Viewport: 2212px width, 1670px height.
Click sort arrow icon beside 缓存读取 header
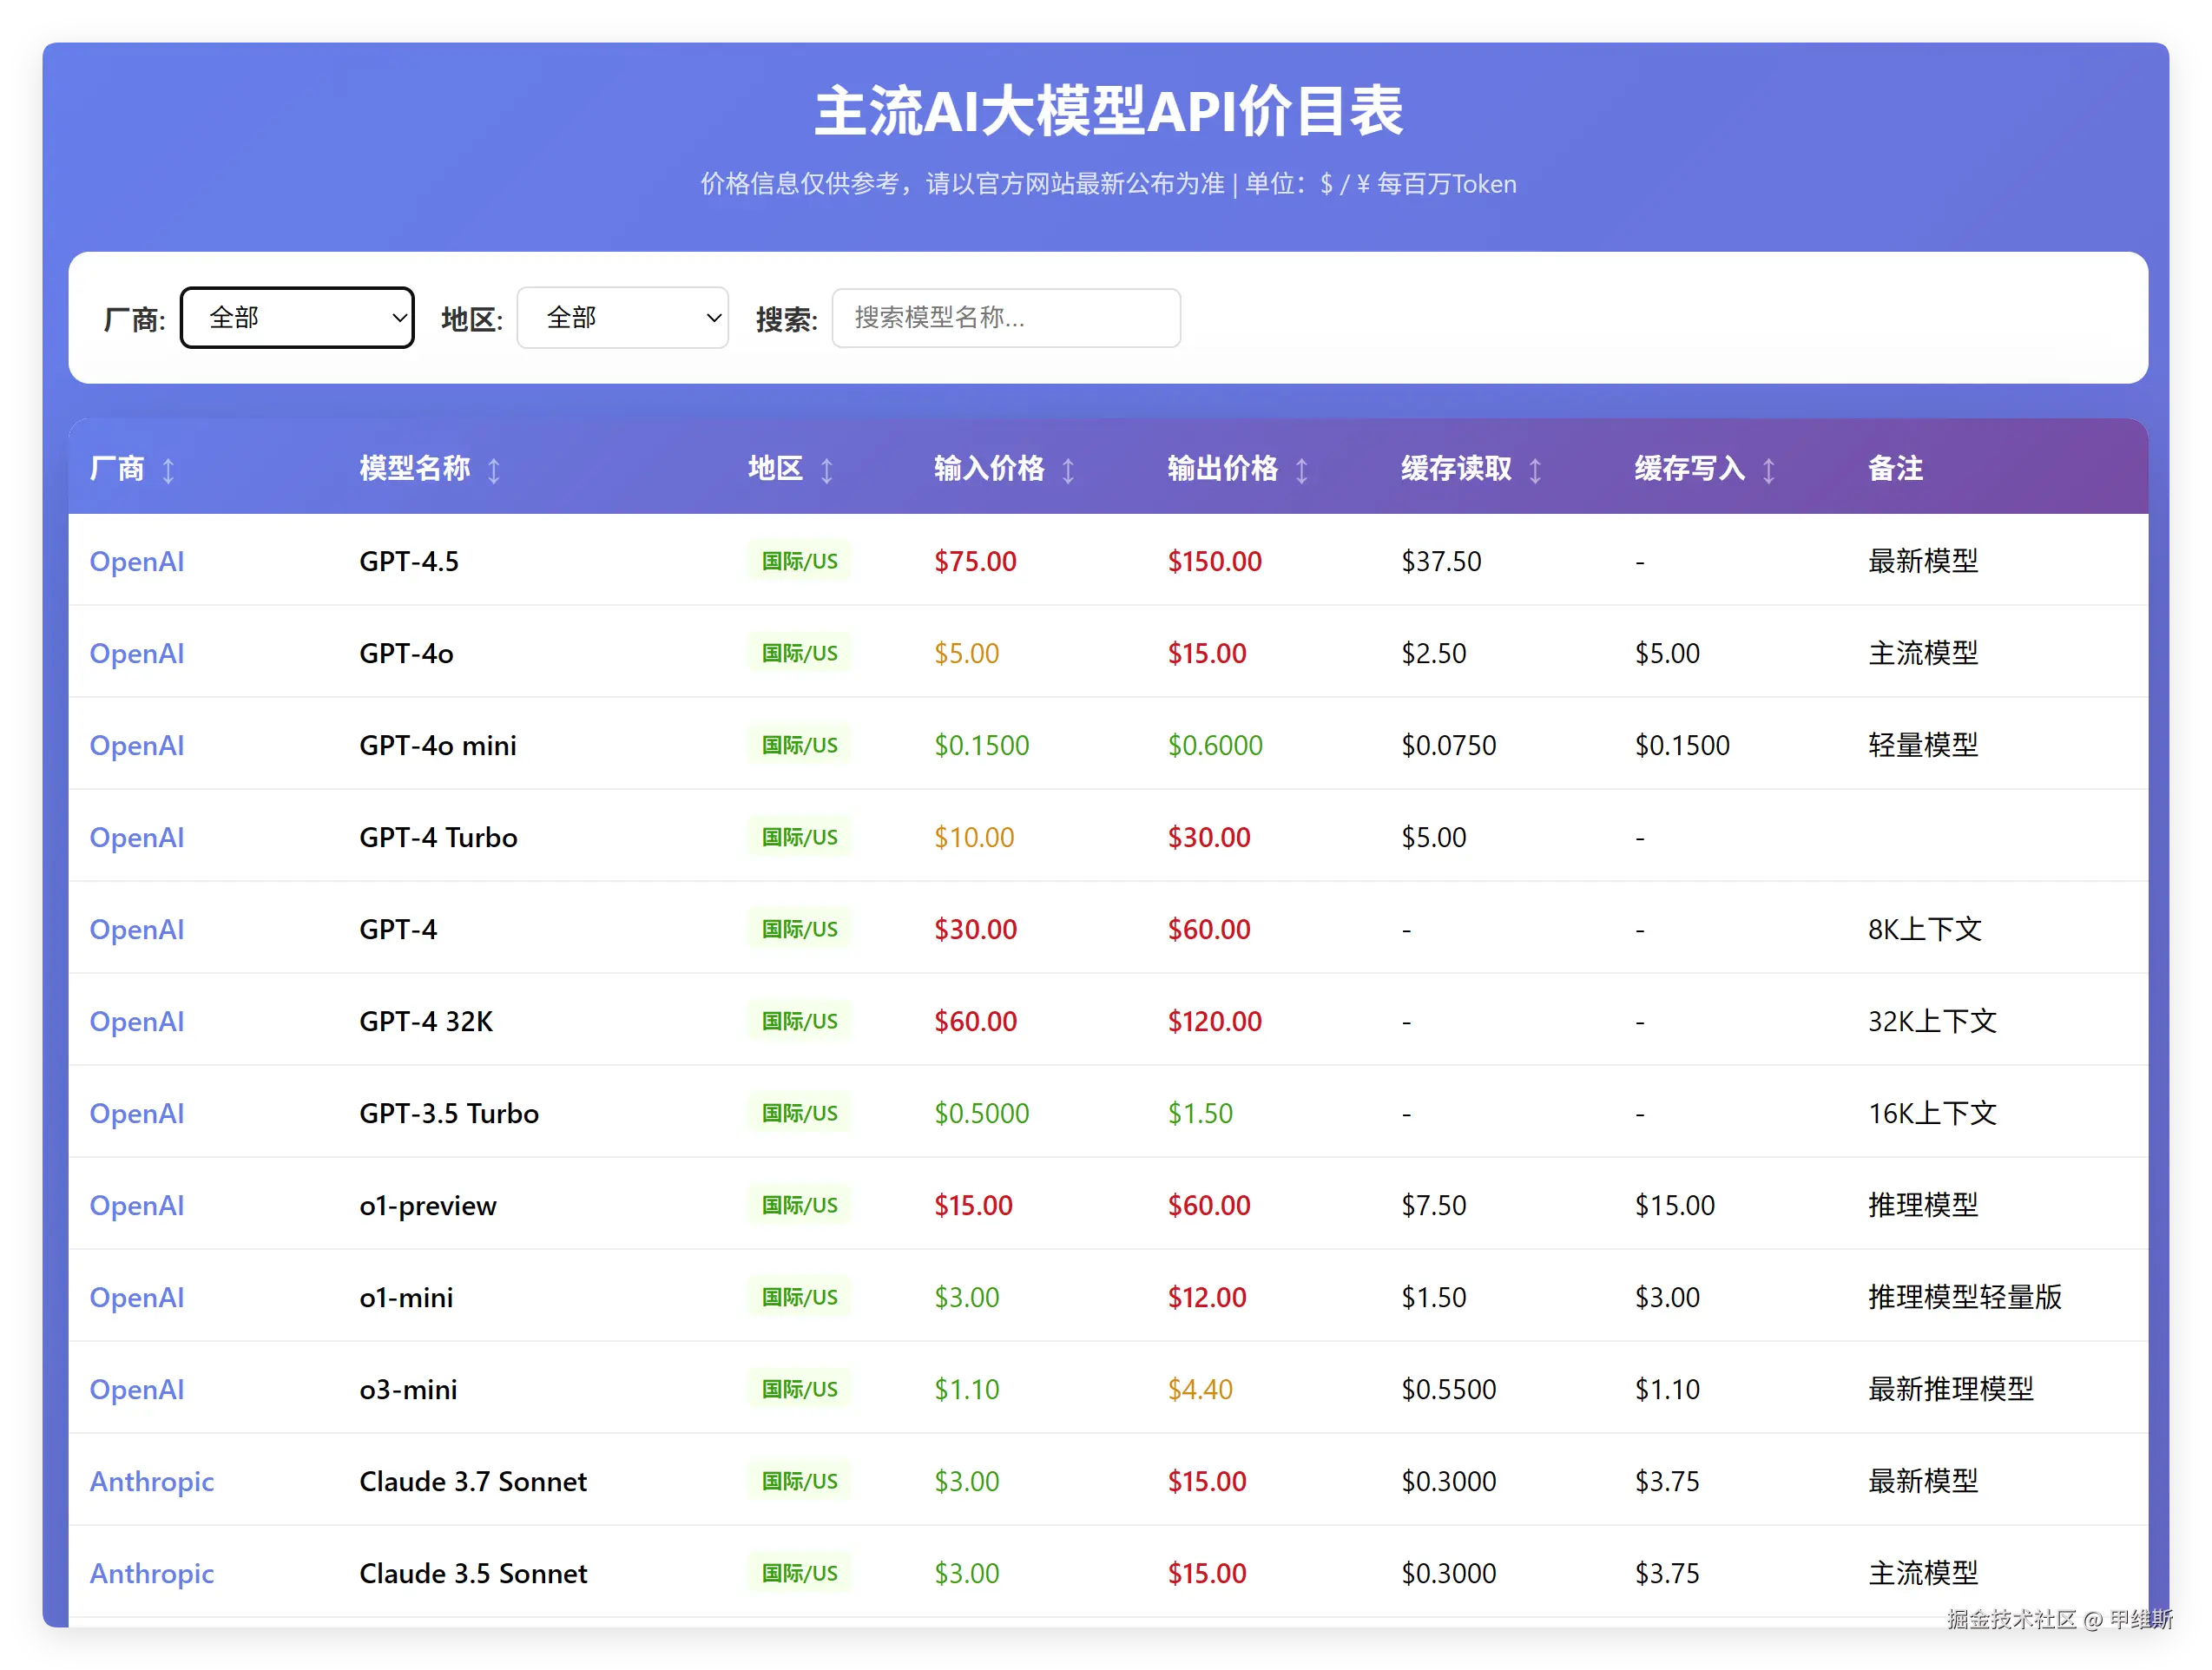pyautogui.click(x=1535, y=470)
